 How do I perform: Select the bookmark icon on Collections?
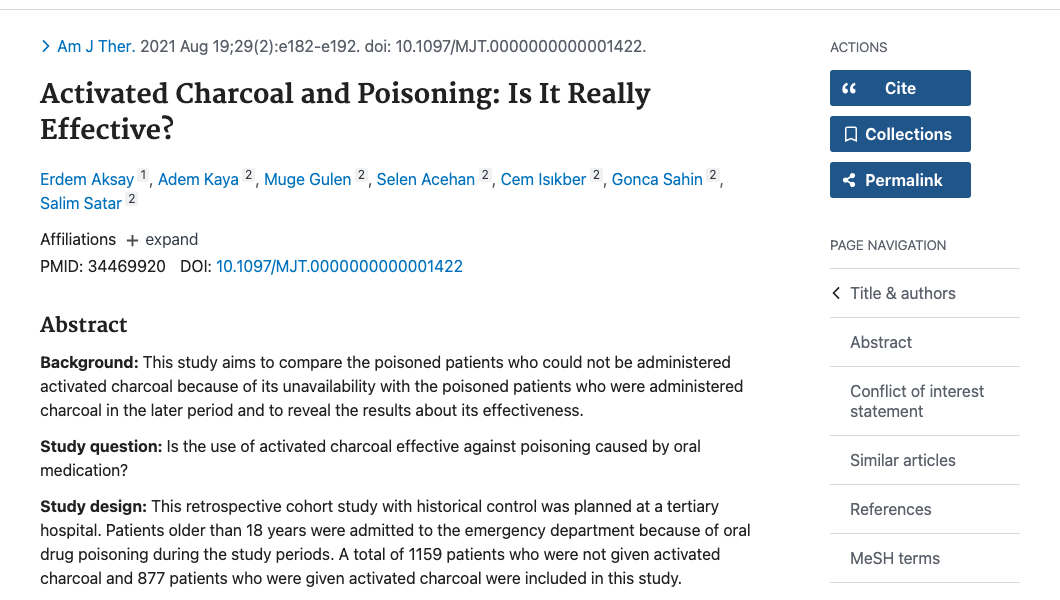tap(851, 134)
